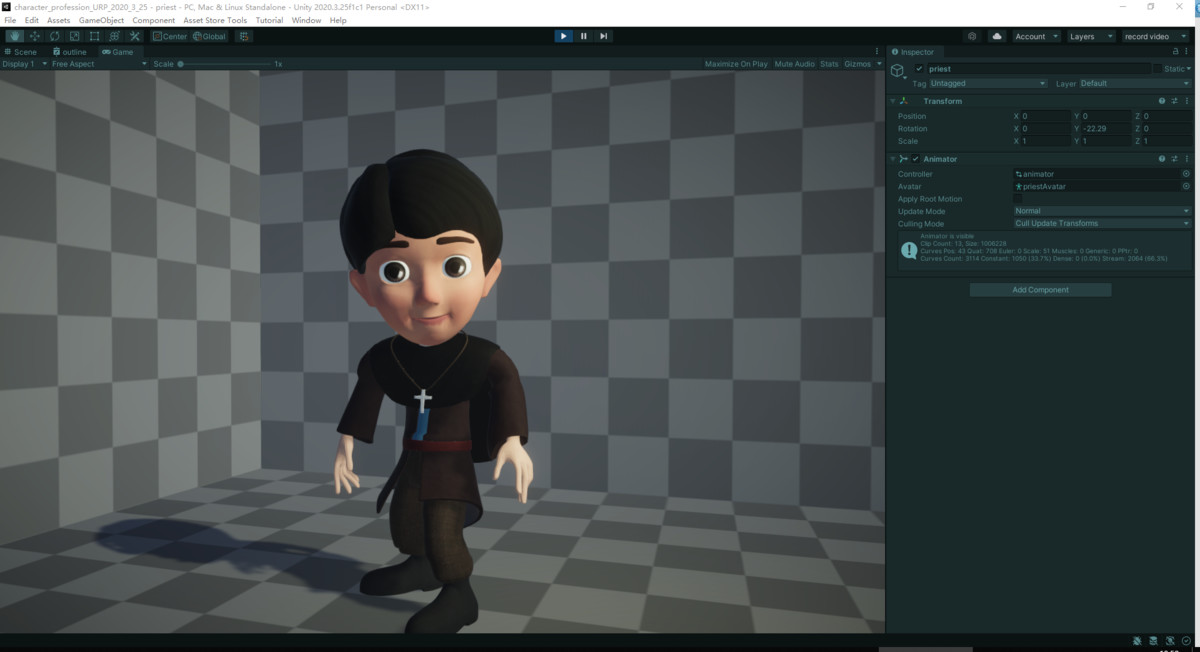Open the Culling Mode dropdown
Viewport: 1200px width, 652px height.
click(x=1102, y=224)
